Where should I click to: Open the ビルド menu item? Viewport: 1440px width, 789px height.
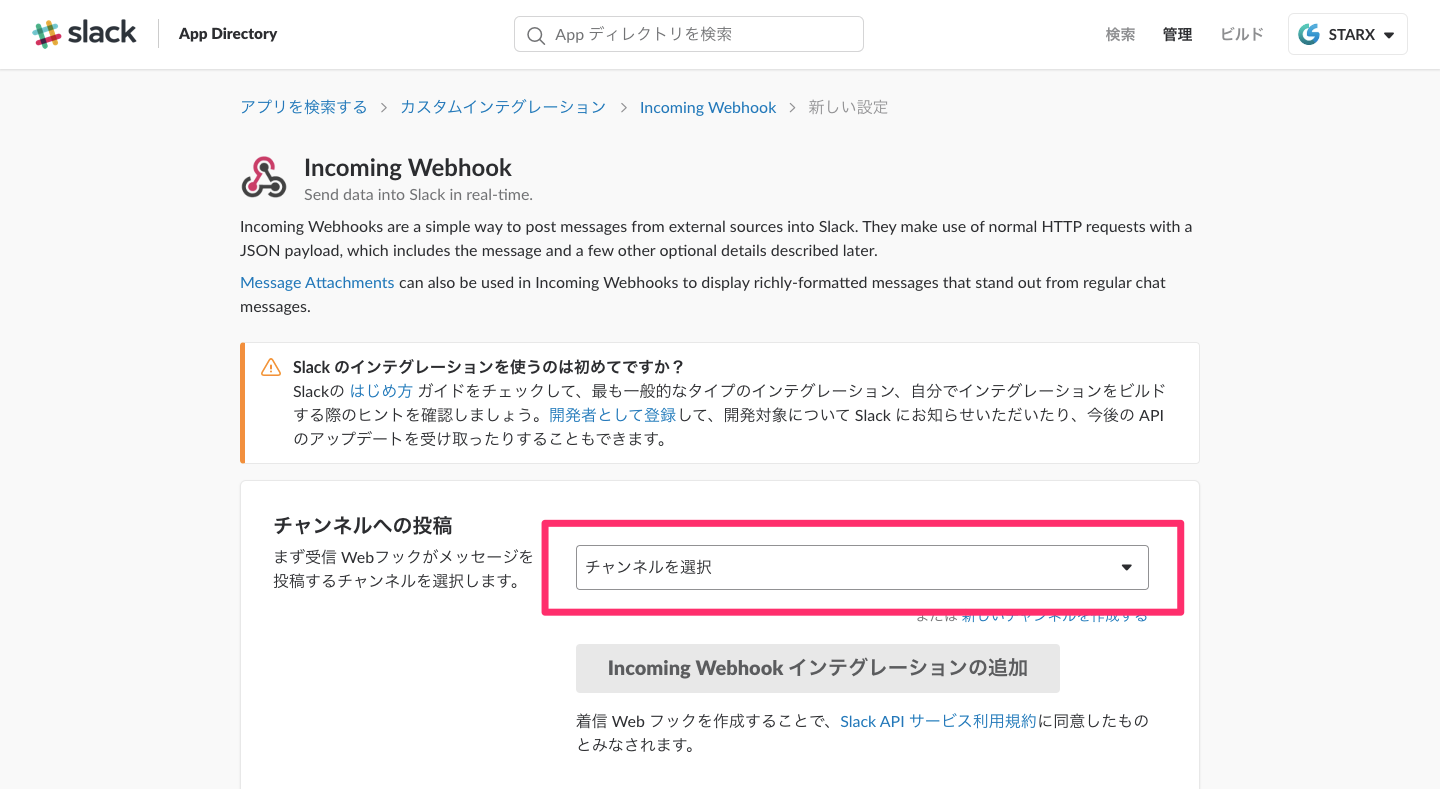click(1242, 34)
